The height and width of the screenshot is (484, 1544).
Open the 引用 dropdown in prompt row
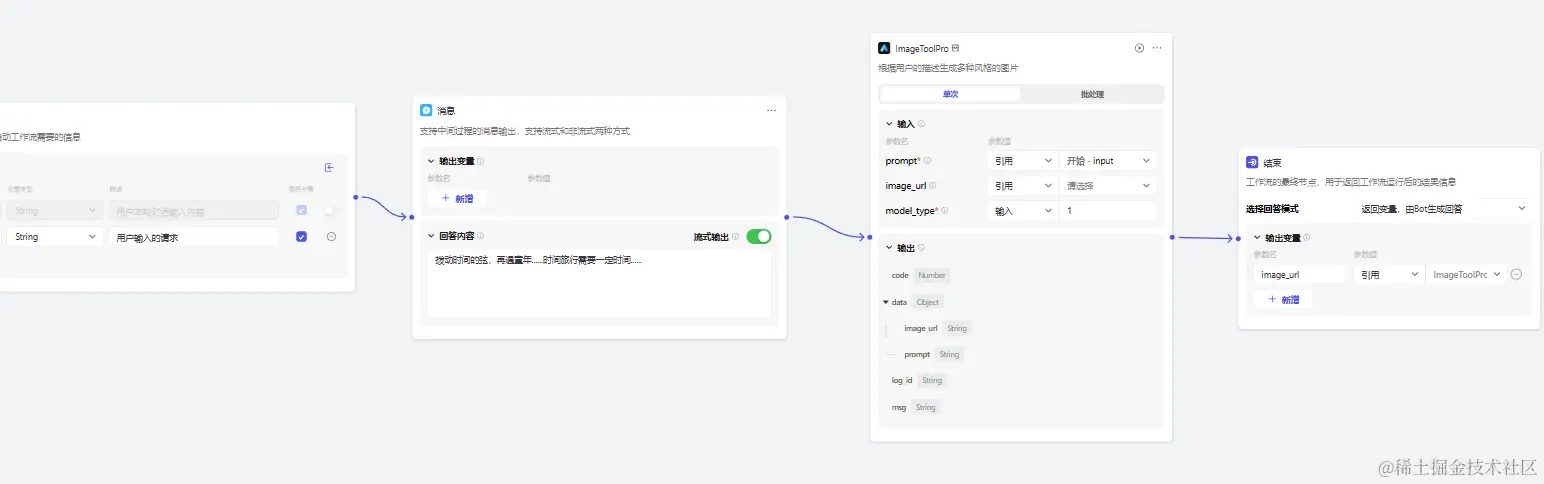pos(1021,161)
